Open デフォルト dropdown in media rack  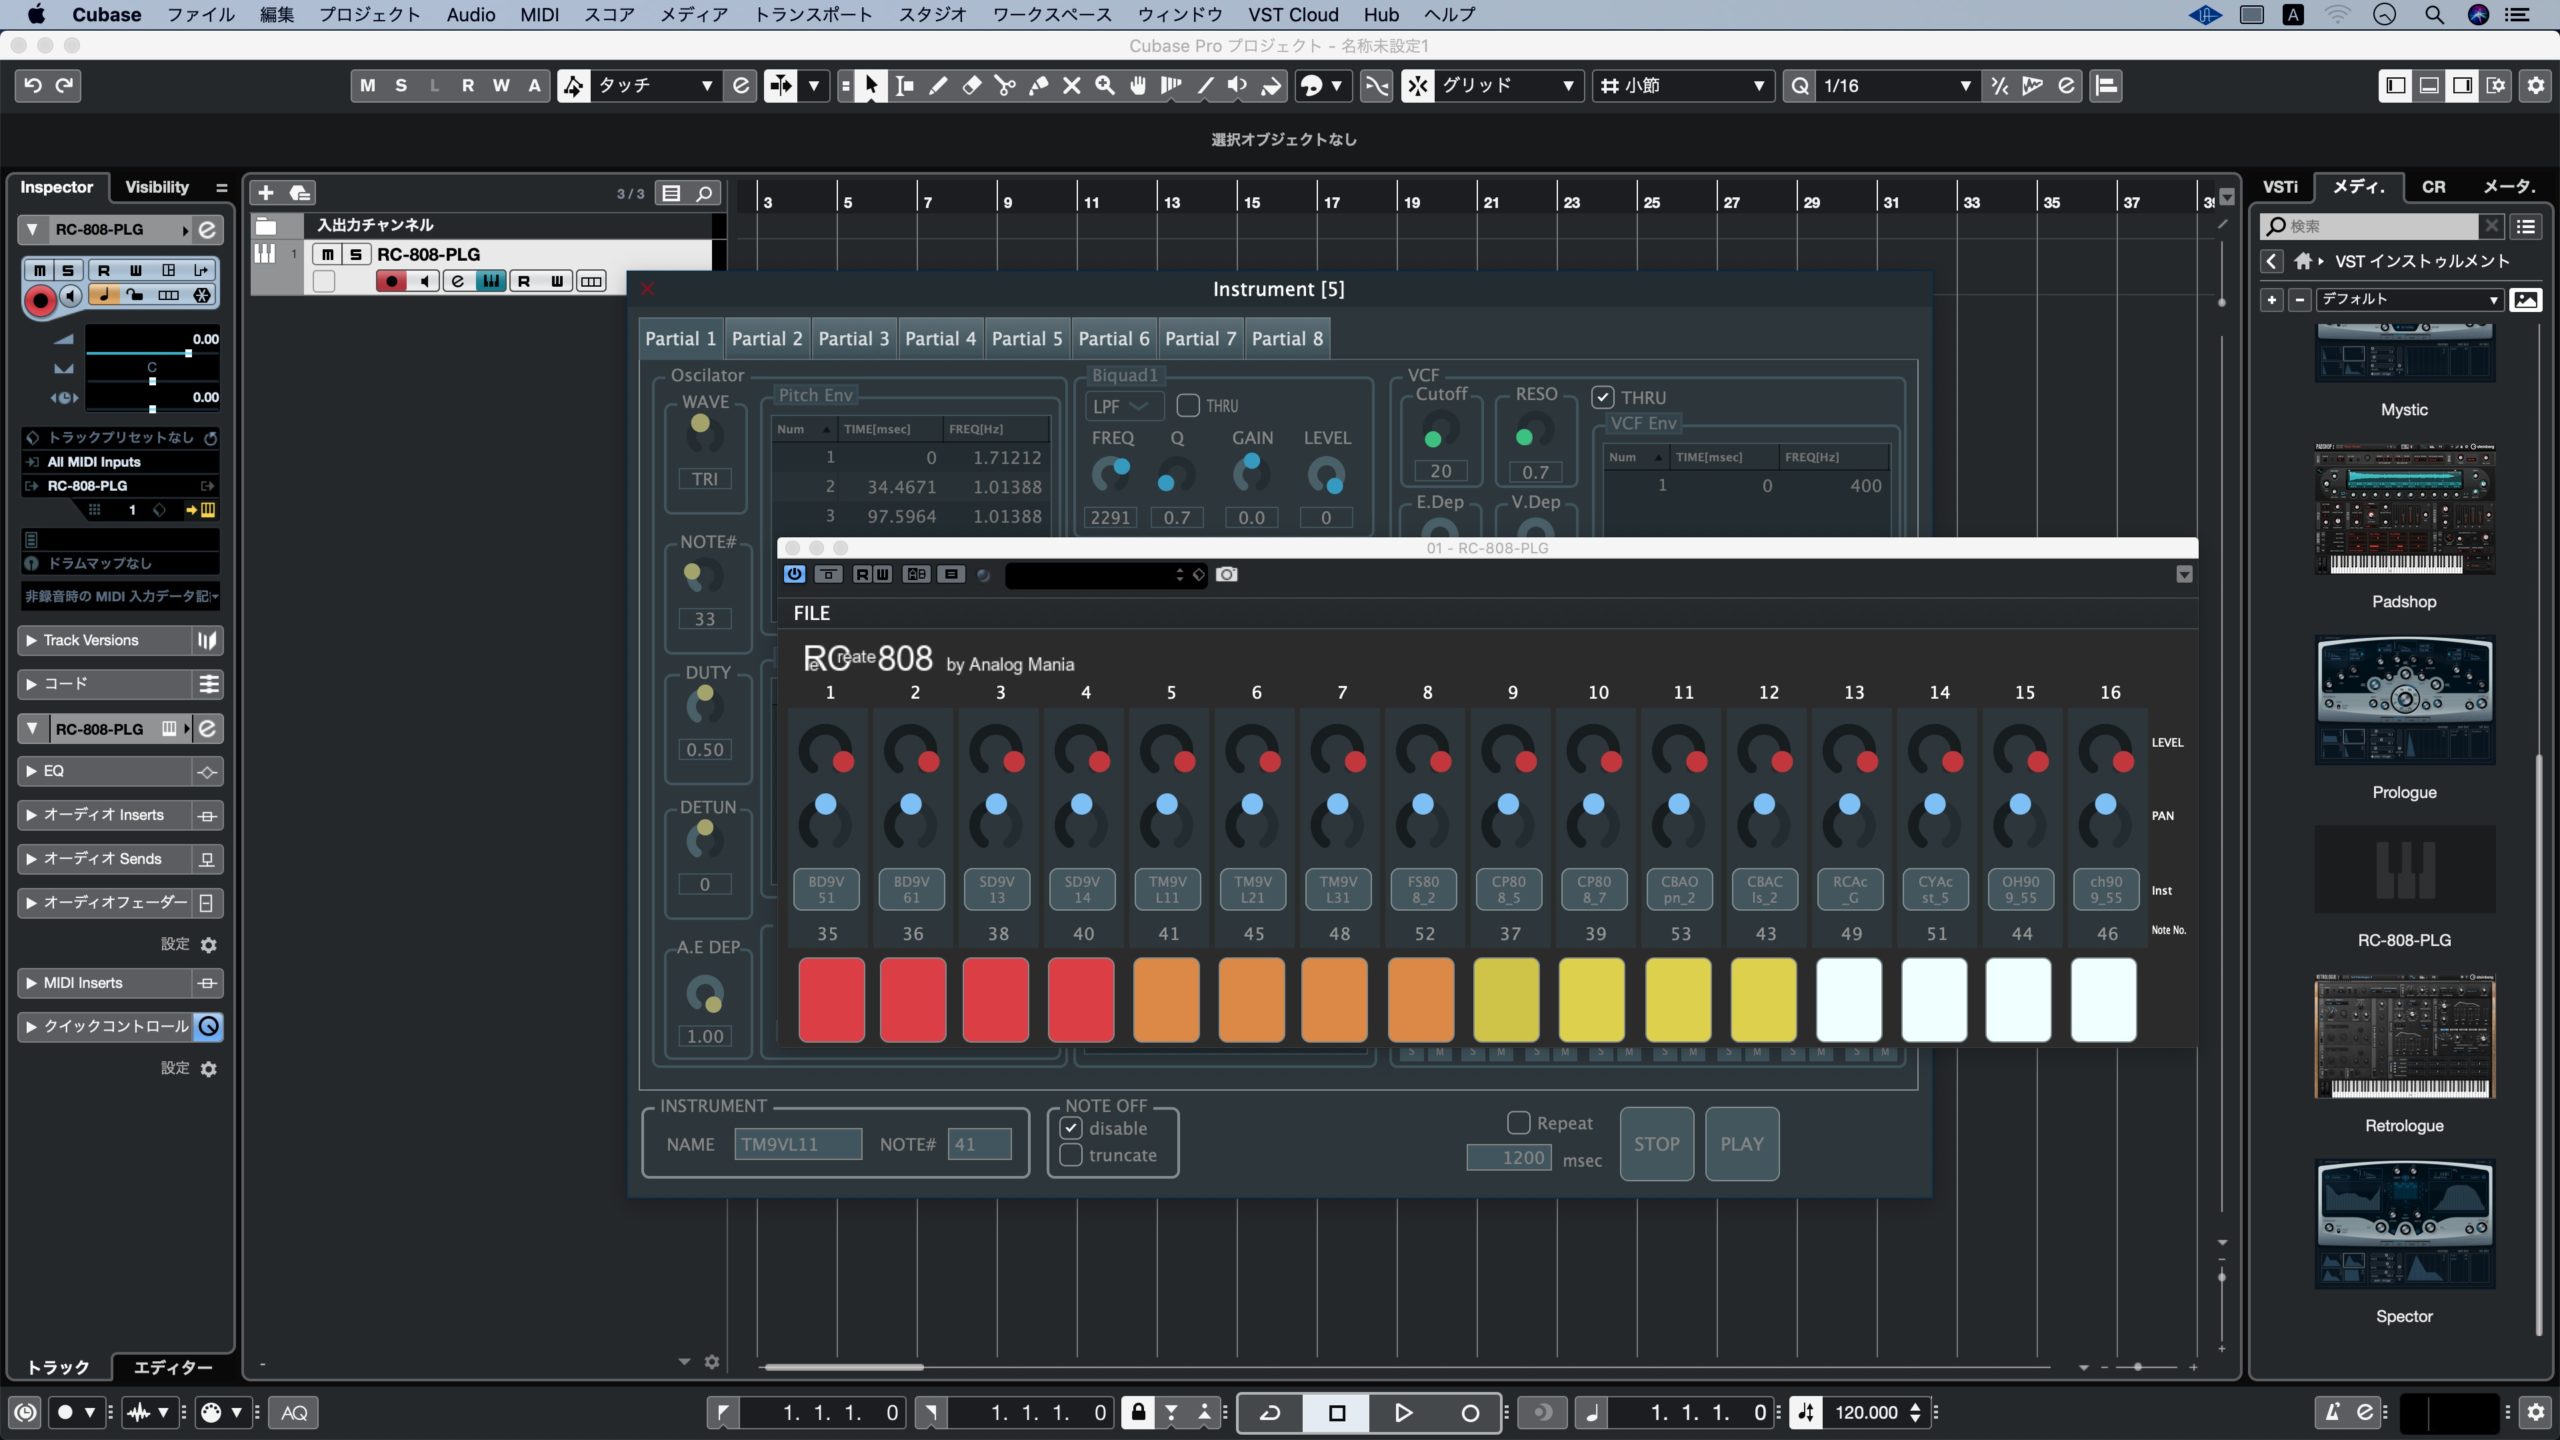(x=2408, y=299)
